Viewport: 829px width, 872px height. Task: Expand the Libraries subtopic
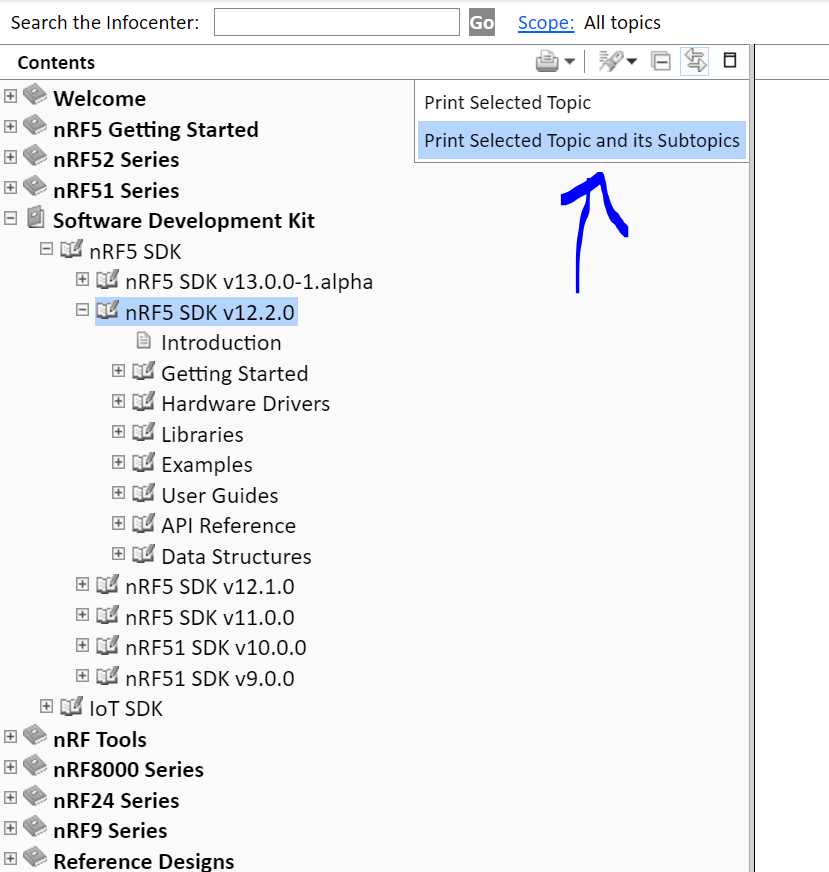tap(118, 432)
